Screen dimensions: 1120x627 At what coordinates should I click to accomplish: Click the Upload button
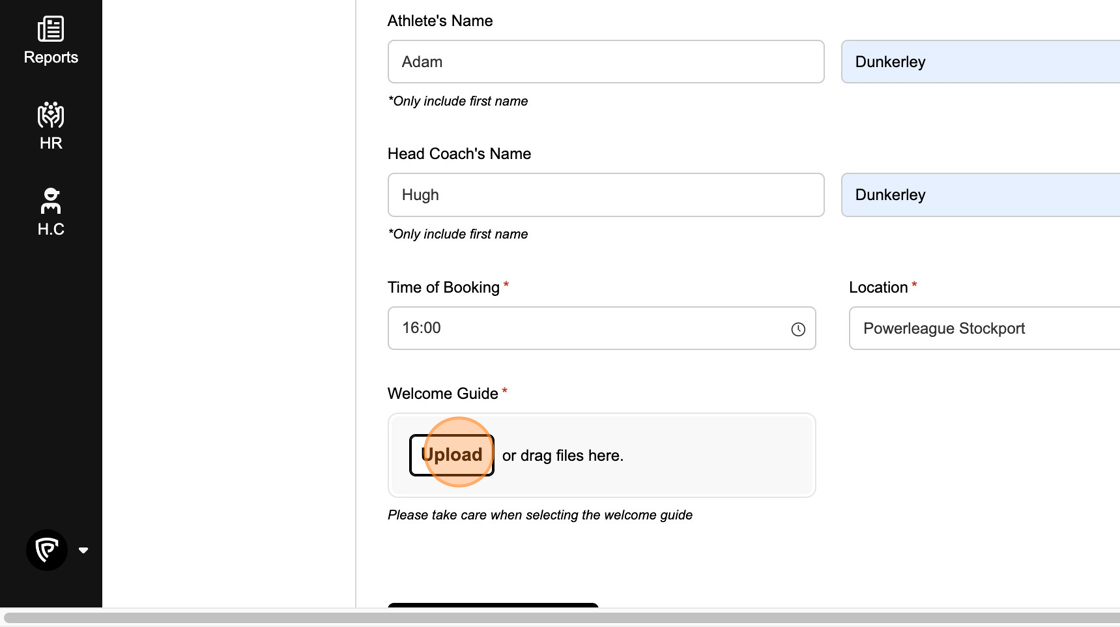click(451, 455)
